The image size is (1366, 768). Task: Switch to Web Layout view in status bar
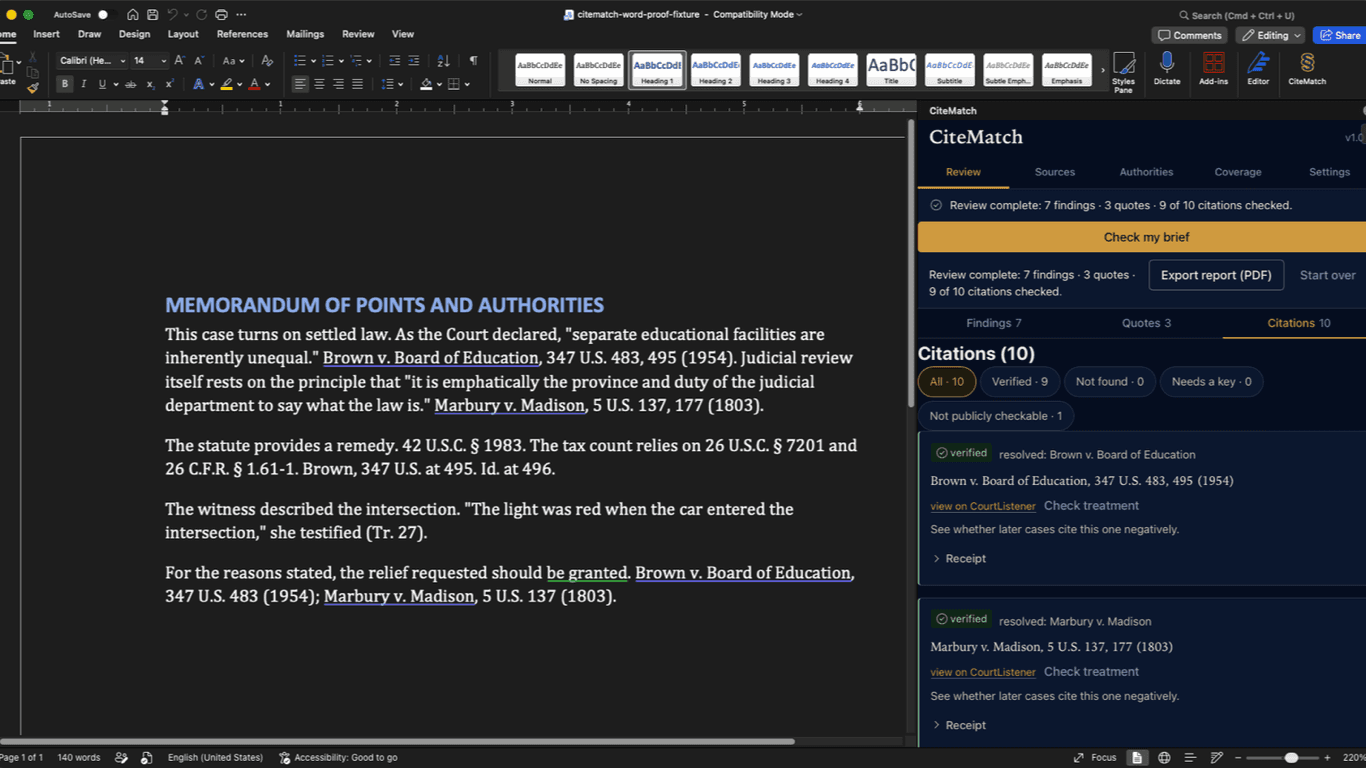(x=1164, y=758)
